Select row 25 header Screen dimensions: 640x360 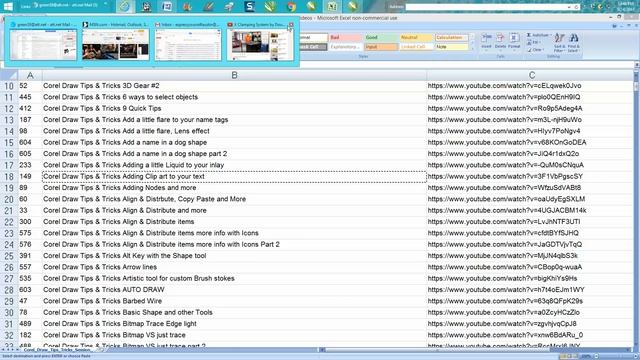point(9,256)
